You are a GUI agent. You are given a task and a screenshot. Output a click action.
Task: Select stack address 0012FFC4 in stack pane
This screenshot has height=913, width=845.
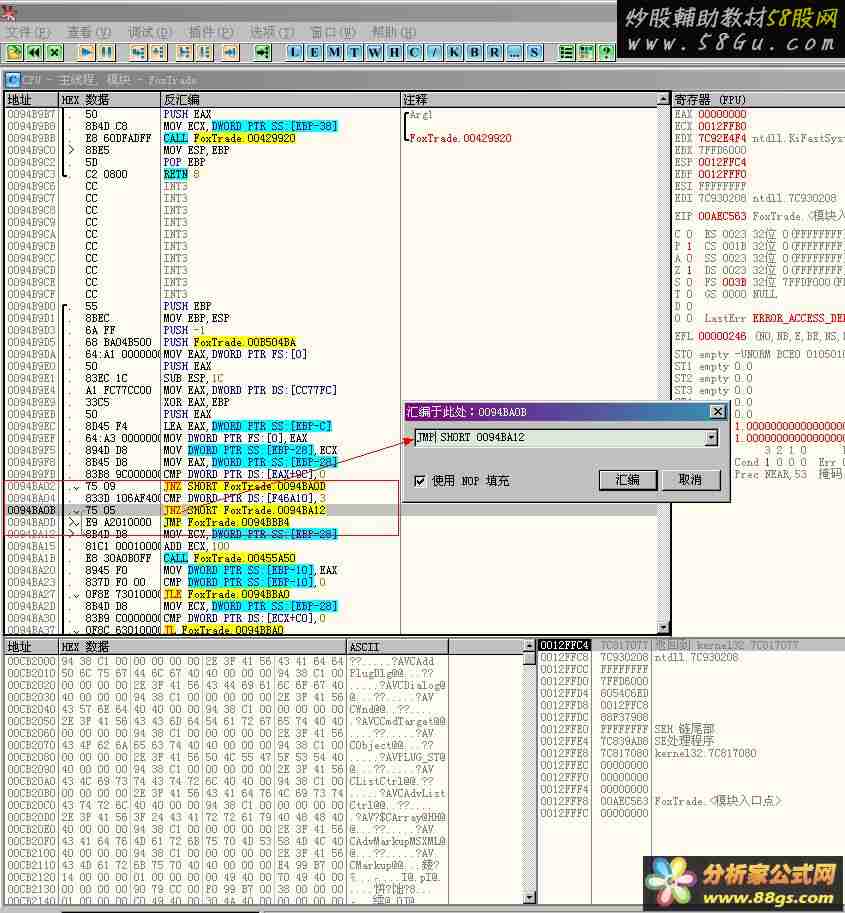coord(564,645)
